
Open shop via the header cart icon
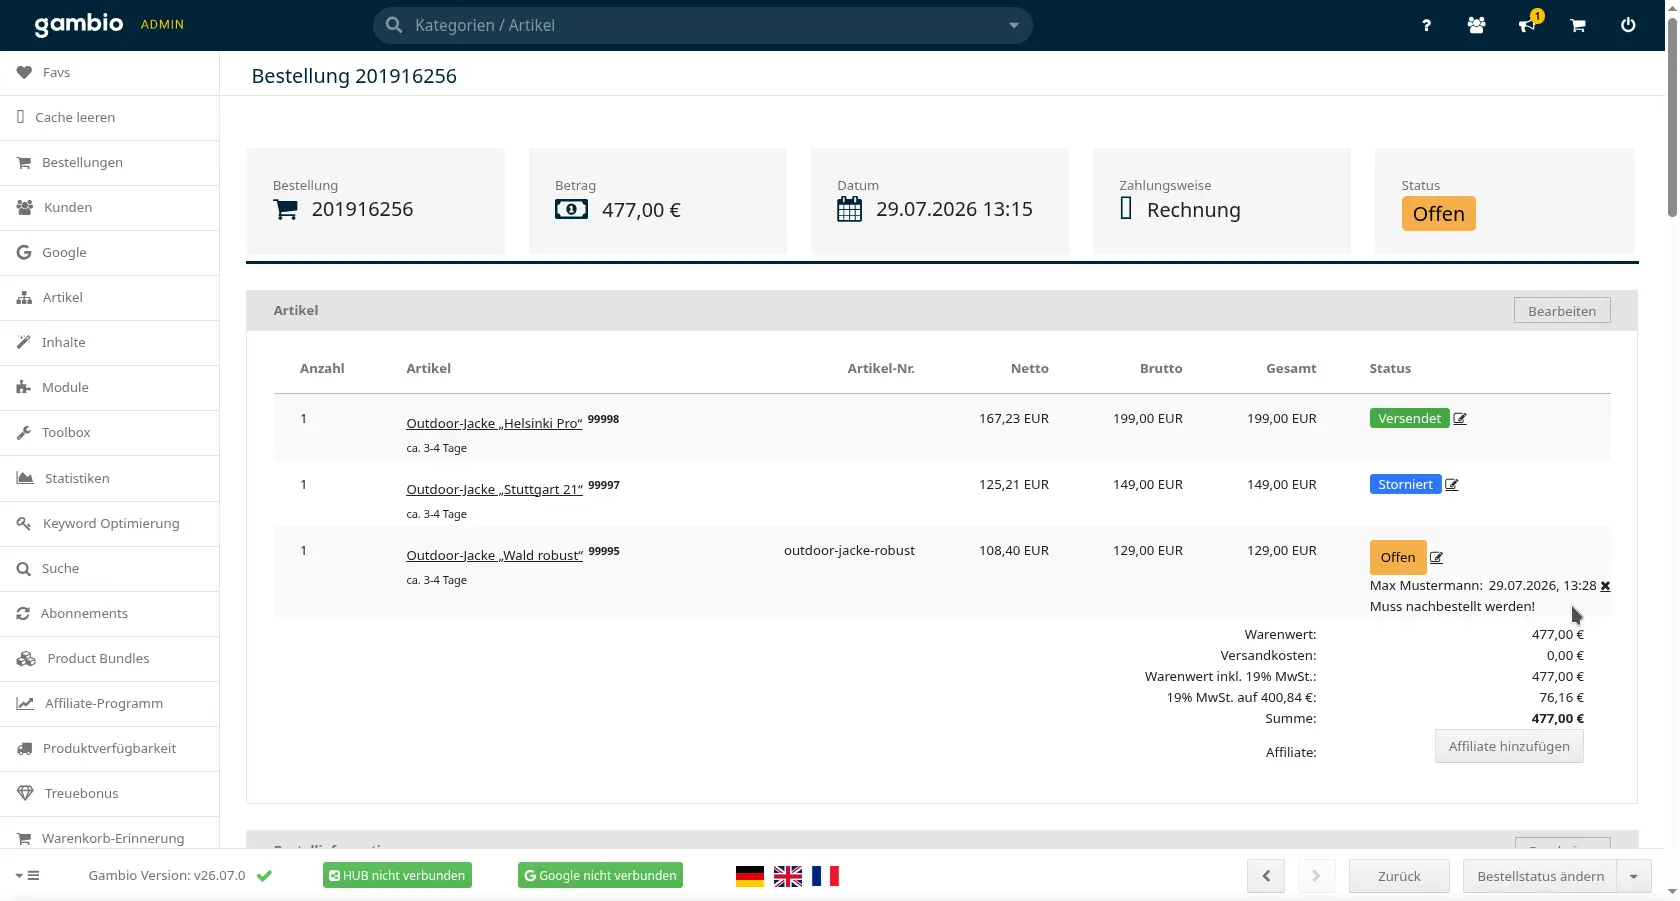(x=1578, y=25)
